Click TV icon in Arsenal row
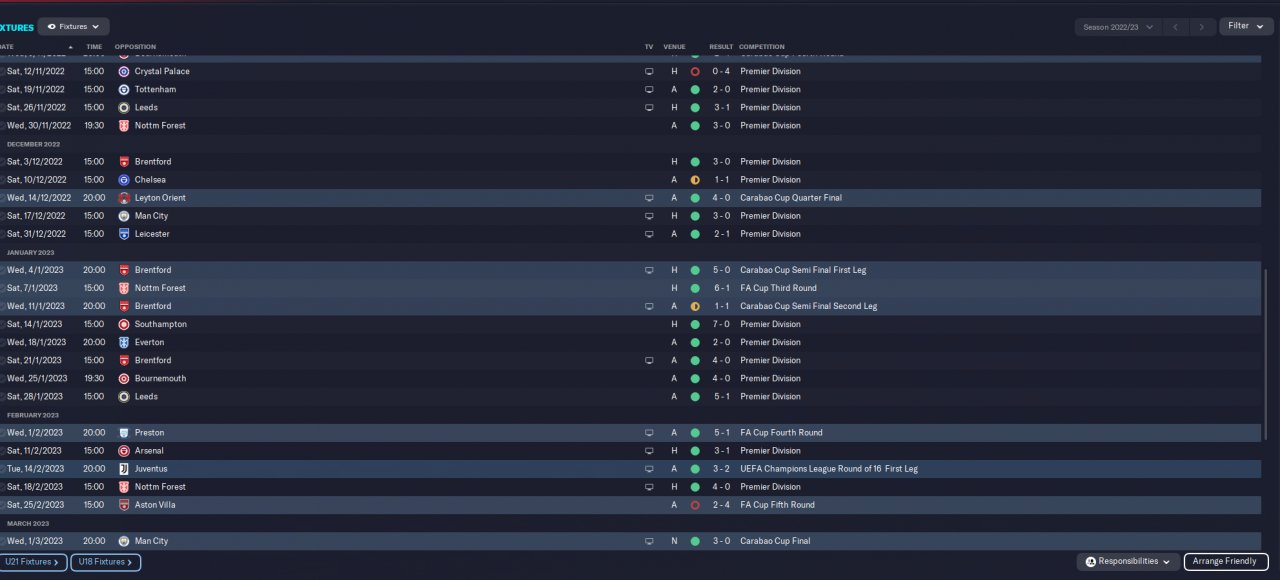Image resolution: width=1280 pixels, height=580 pixels. pyautogui.click(x=649, y=451)
